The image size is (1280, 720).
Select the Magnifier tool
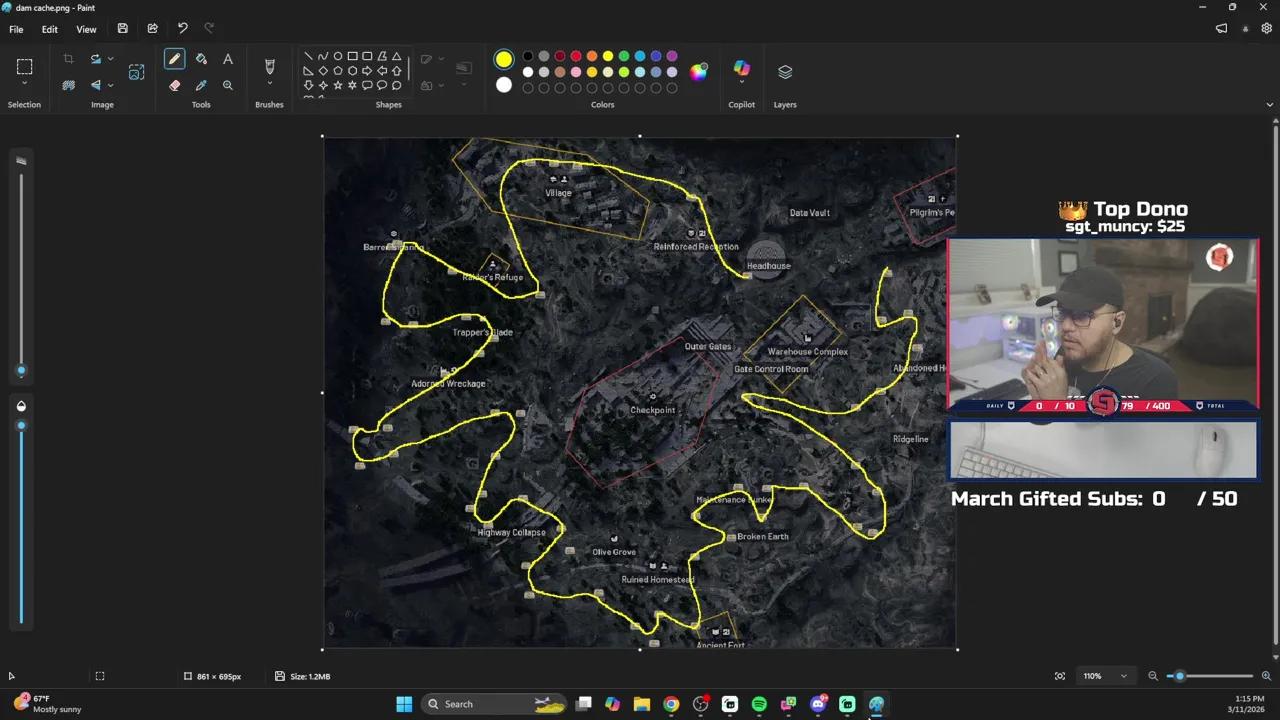(228, 86)
